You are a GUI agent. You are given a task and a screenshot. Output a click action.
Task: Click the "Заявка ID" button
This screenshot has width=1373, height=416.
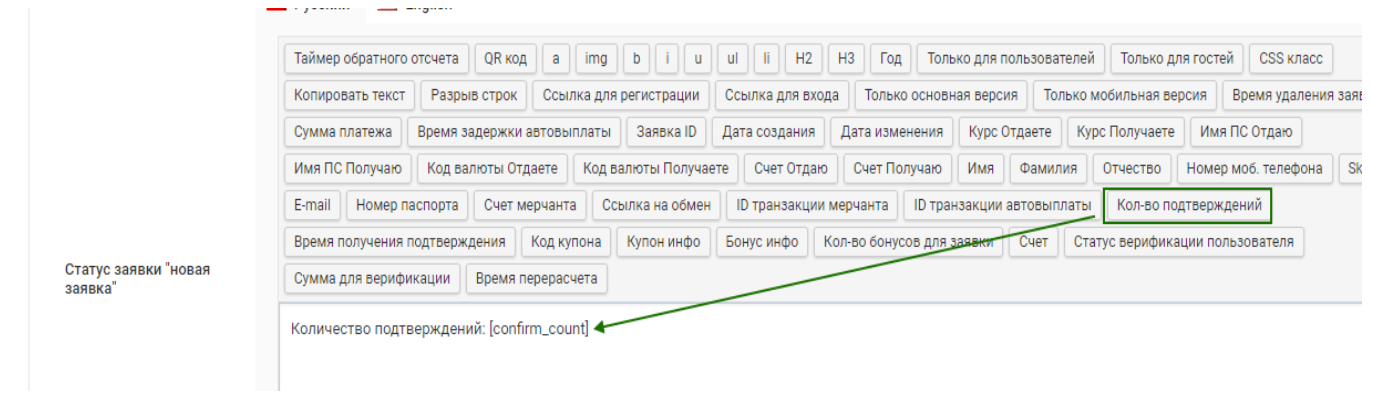point(666,132)
